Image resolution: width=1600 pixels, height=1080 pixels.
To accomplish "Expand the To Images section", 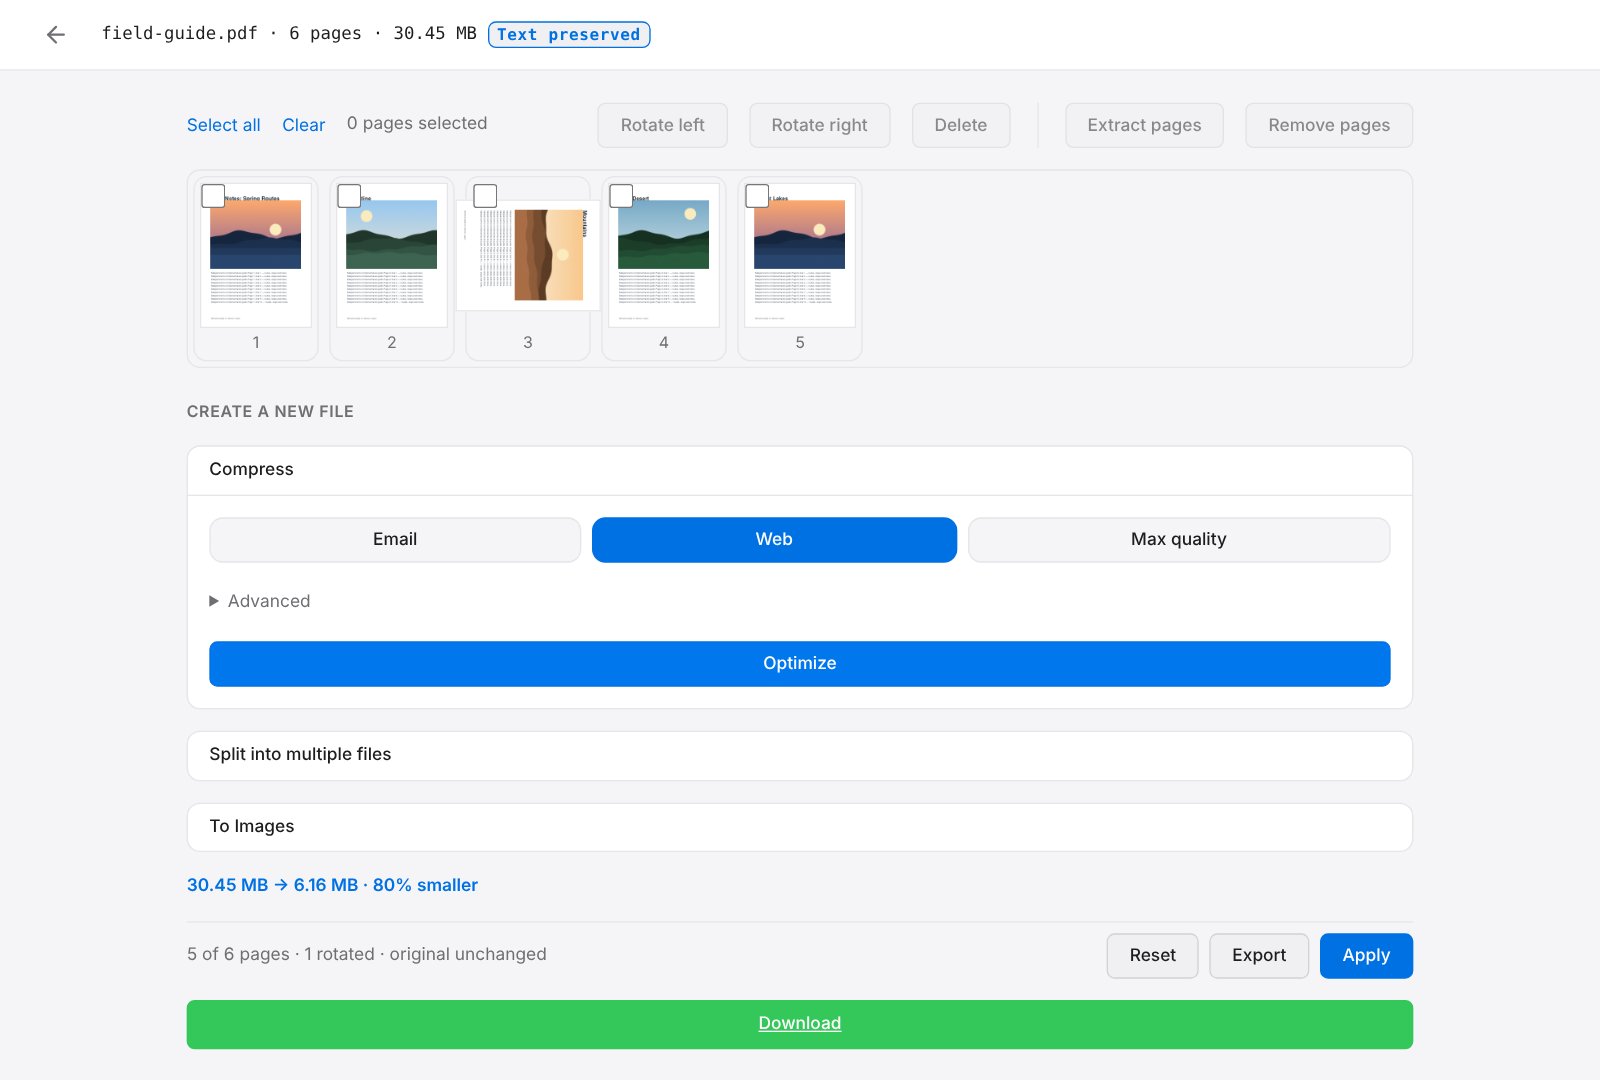I will click(x=799, y=827).
